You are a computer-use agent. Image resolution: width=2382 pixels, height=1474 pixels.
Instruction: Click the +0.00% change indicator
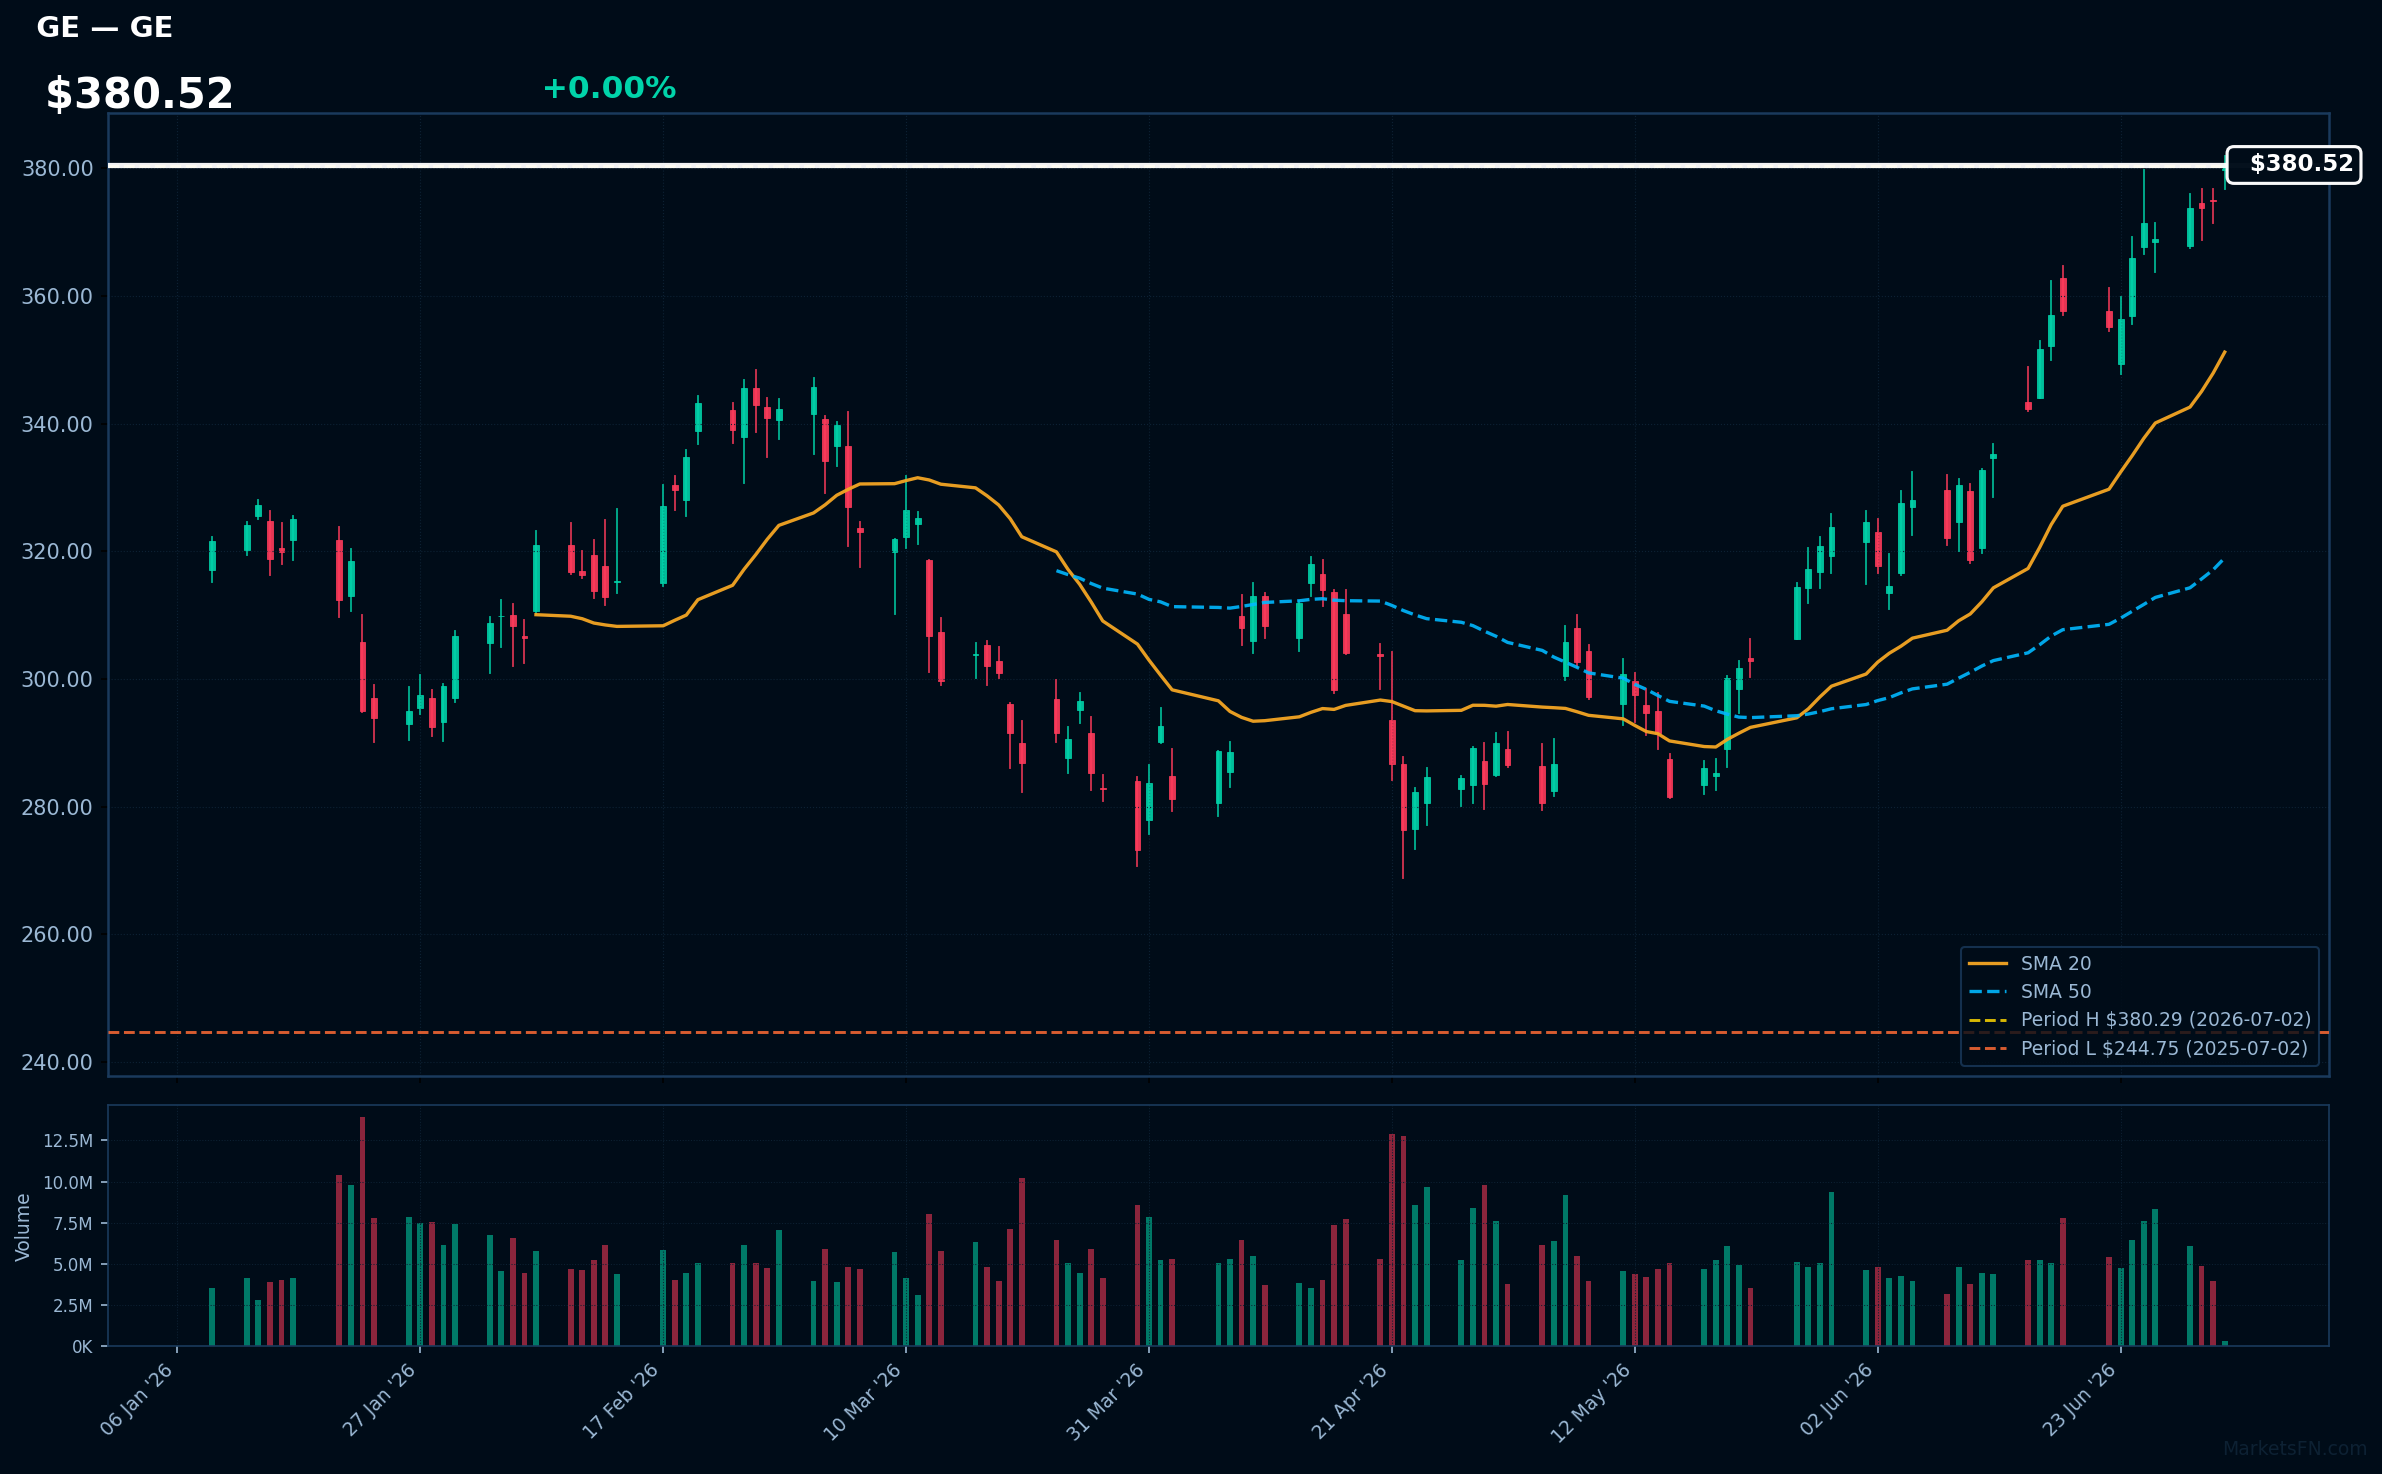pos(609,88)
